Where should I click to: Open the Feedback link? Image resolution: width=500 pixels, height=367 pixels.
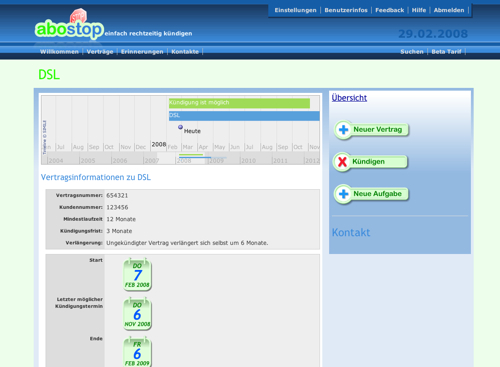point(390,10)
